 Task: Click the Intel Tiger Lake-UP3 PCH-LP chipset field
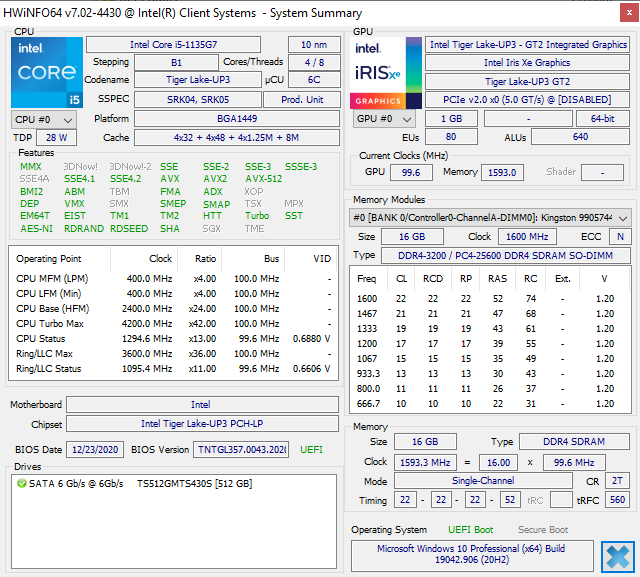click(203, 424)
